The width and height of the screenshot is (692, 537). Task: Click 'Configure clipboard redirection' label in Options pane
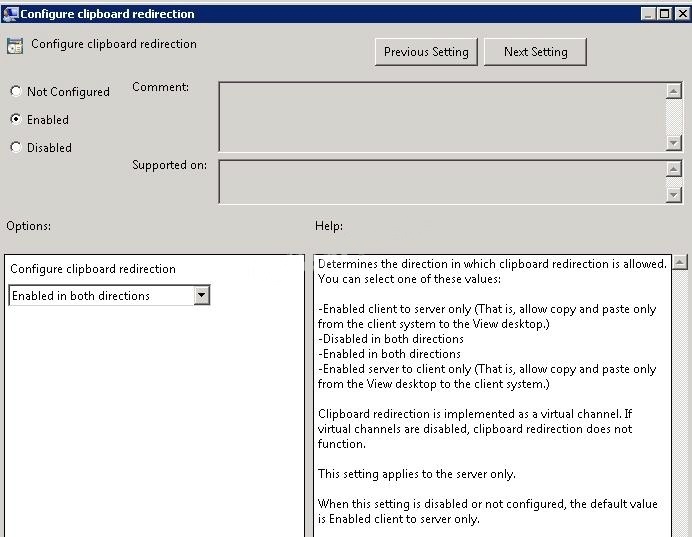tap(93, 269)
